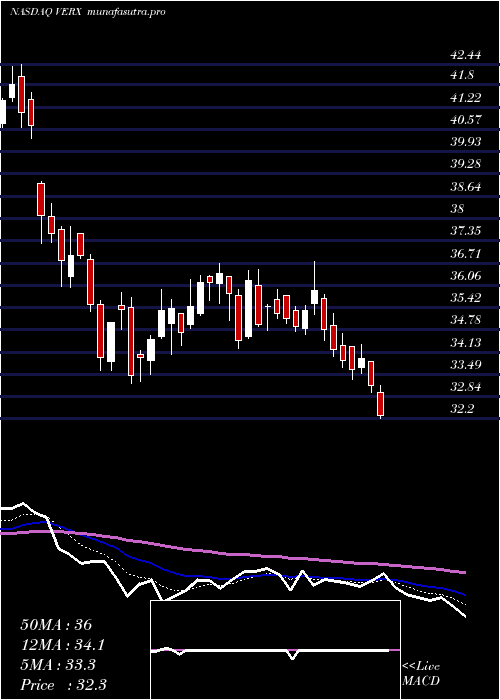The width and height of the screenshot is (500, 700).
Task: Select the 38.64 price axis label
Action: coord(466,186)
